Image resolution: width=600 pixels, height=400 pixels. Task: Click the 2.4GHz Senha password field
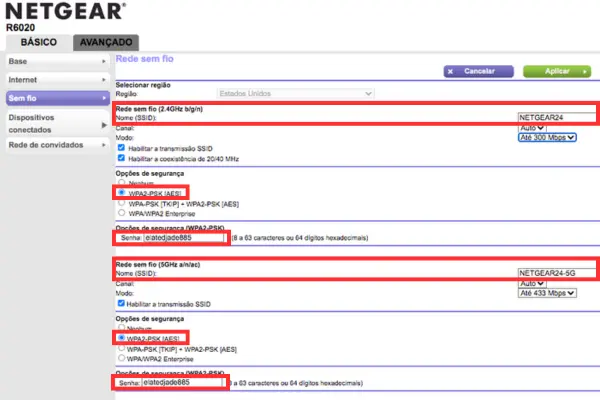coord(185,238)
